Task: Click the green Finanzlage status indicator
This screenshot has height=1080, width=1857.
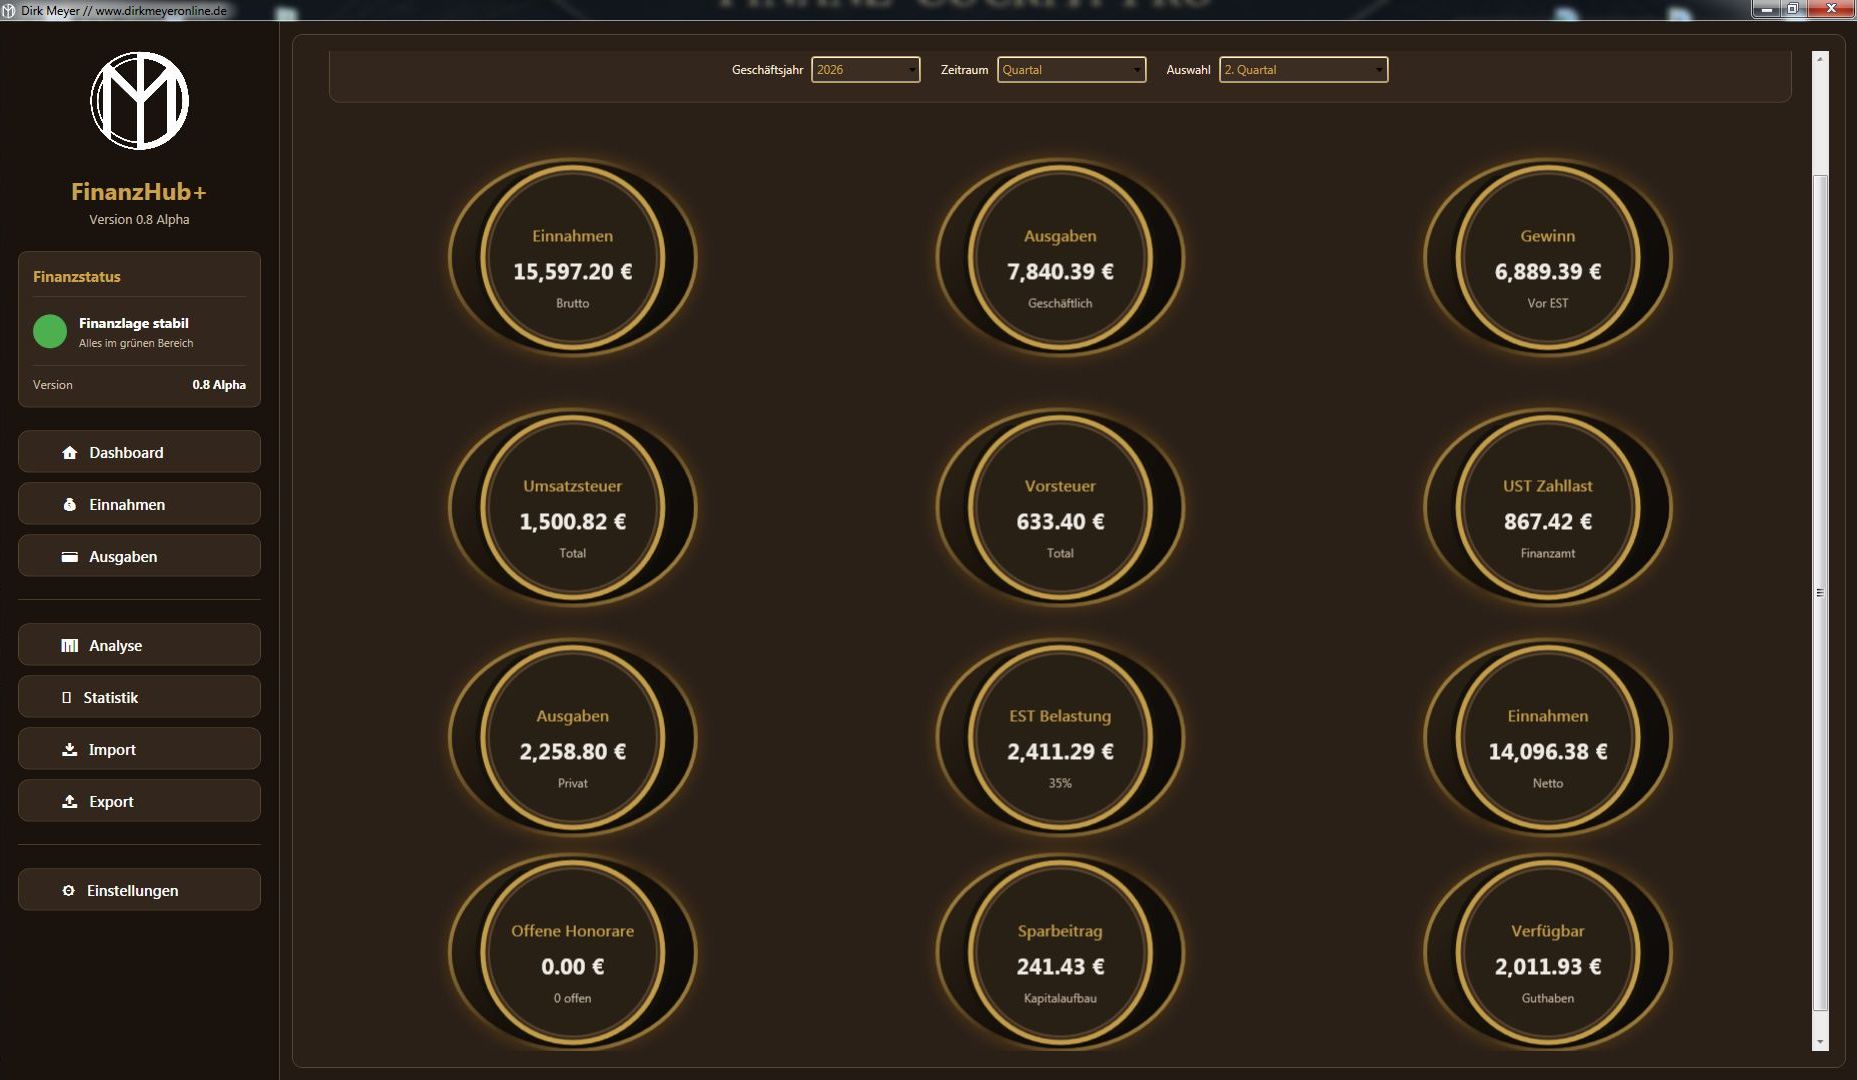Action: click(x=50, y=331)
